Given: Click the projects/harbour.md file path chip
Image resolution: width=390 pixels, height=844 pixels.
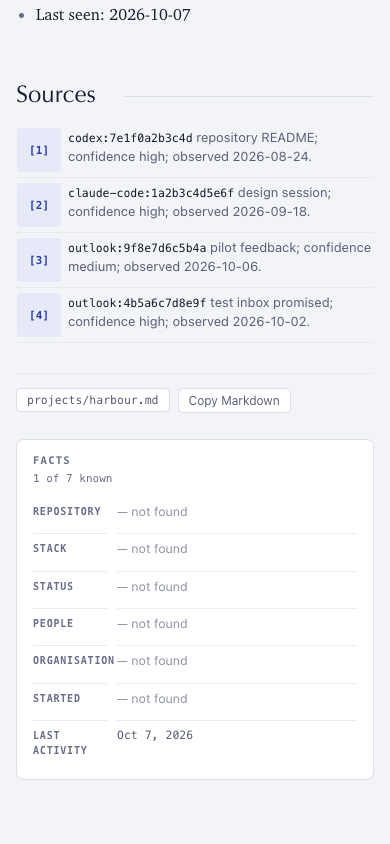Looking at the screenshot, I should (x=93, y=400).
